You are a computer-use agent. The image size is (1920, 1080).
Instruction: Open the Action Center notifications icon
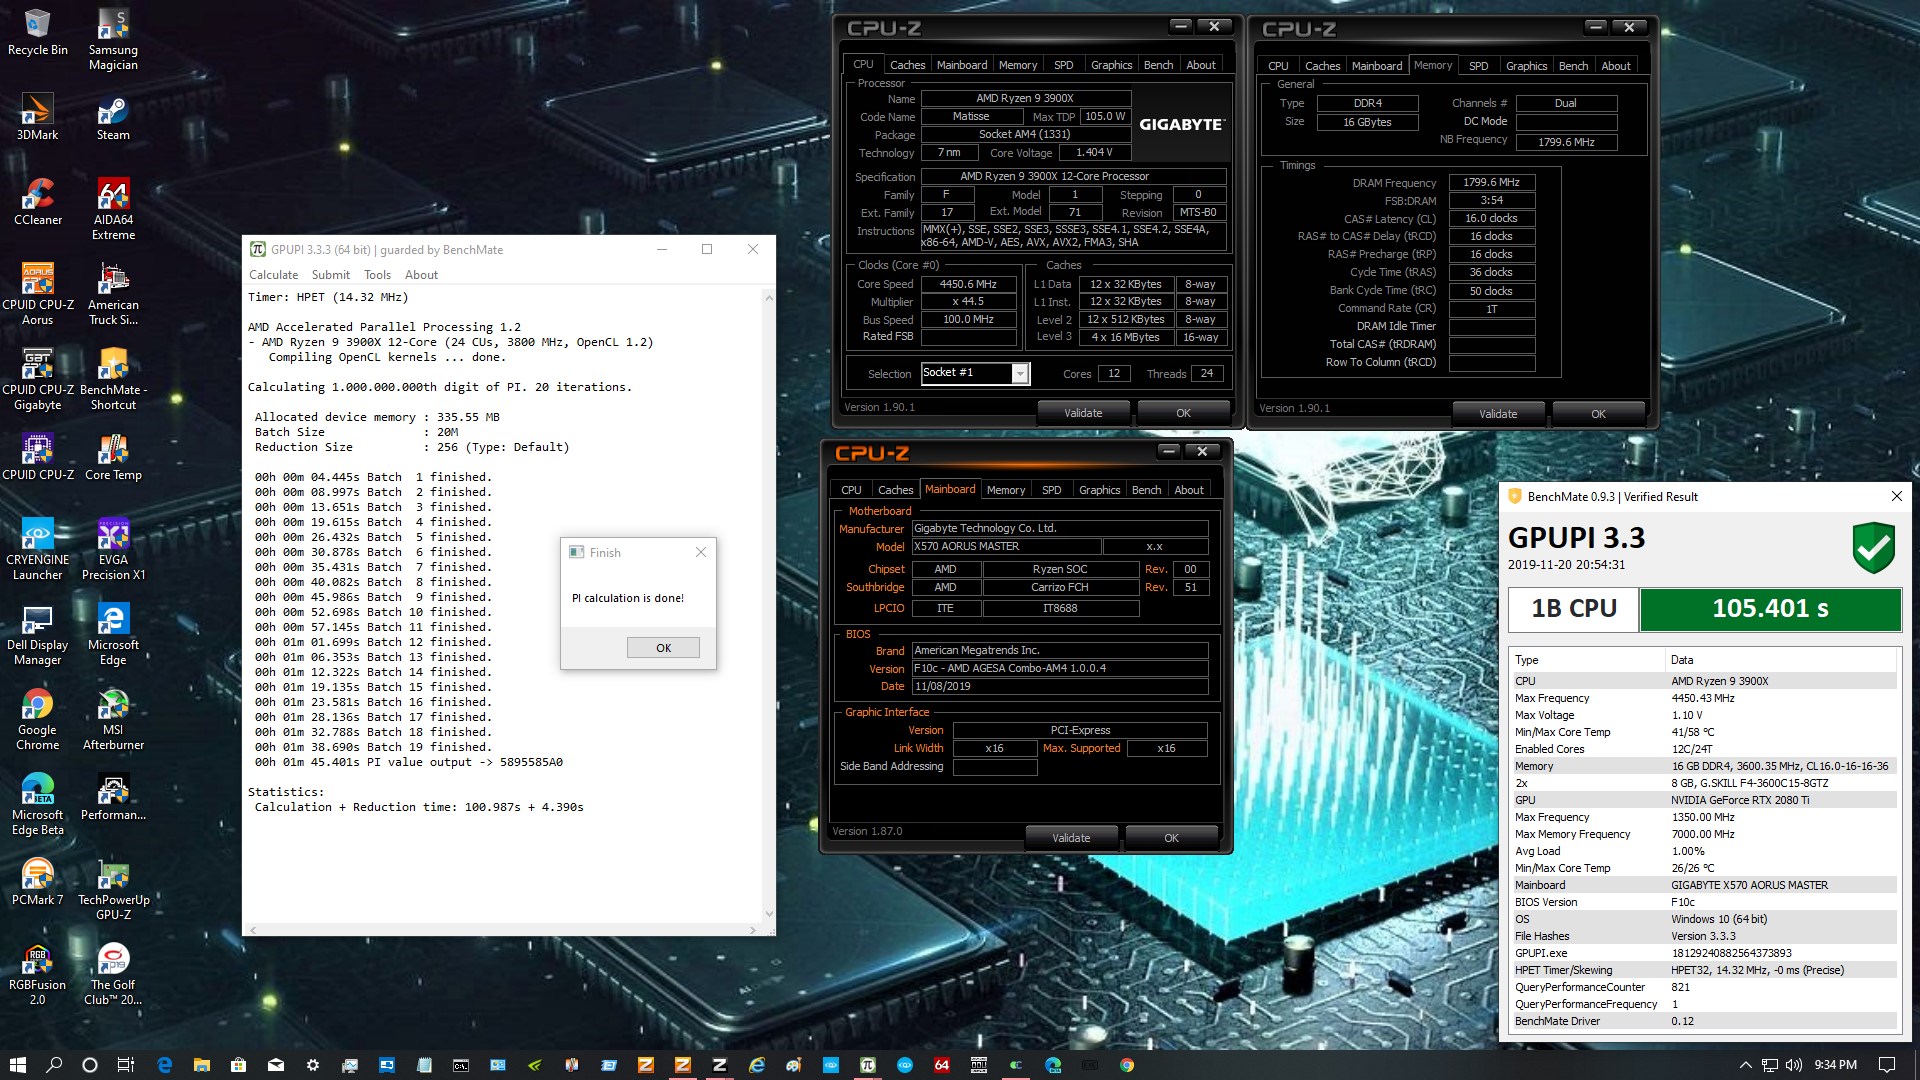pos(1887,1065)
